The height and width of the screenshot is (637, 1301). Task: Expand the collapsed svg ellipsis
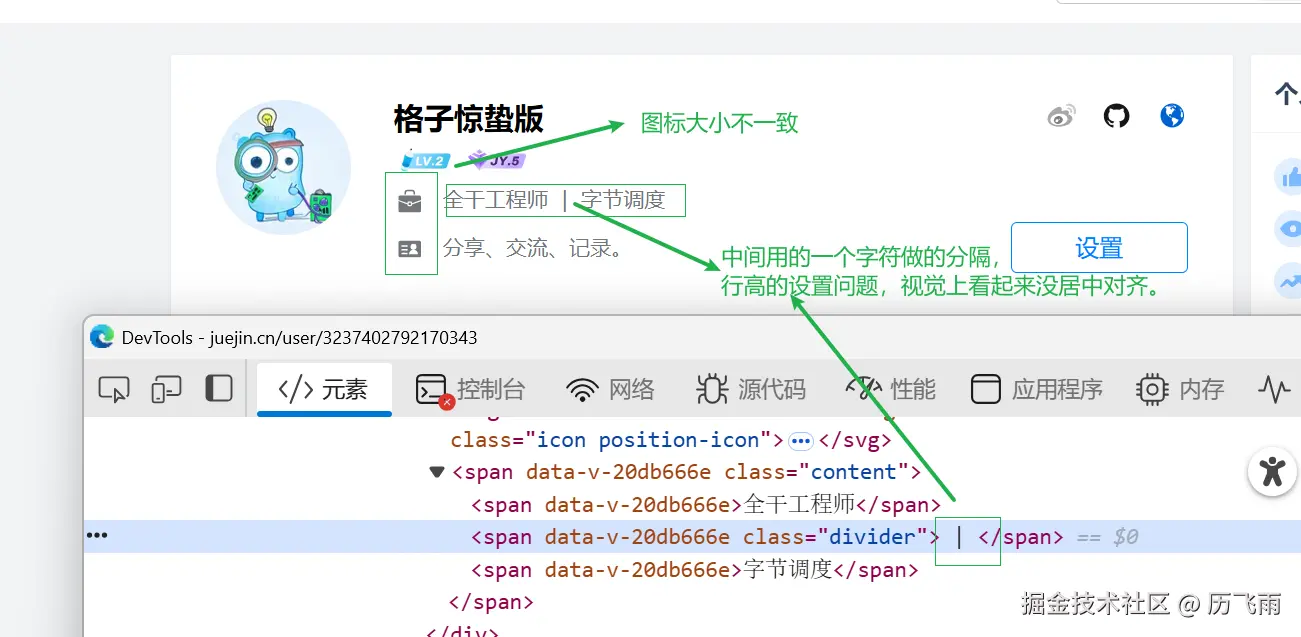tap(800, 440)
